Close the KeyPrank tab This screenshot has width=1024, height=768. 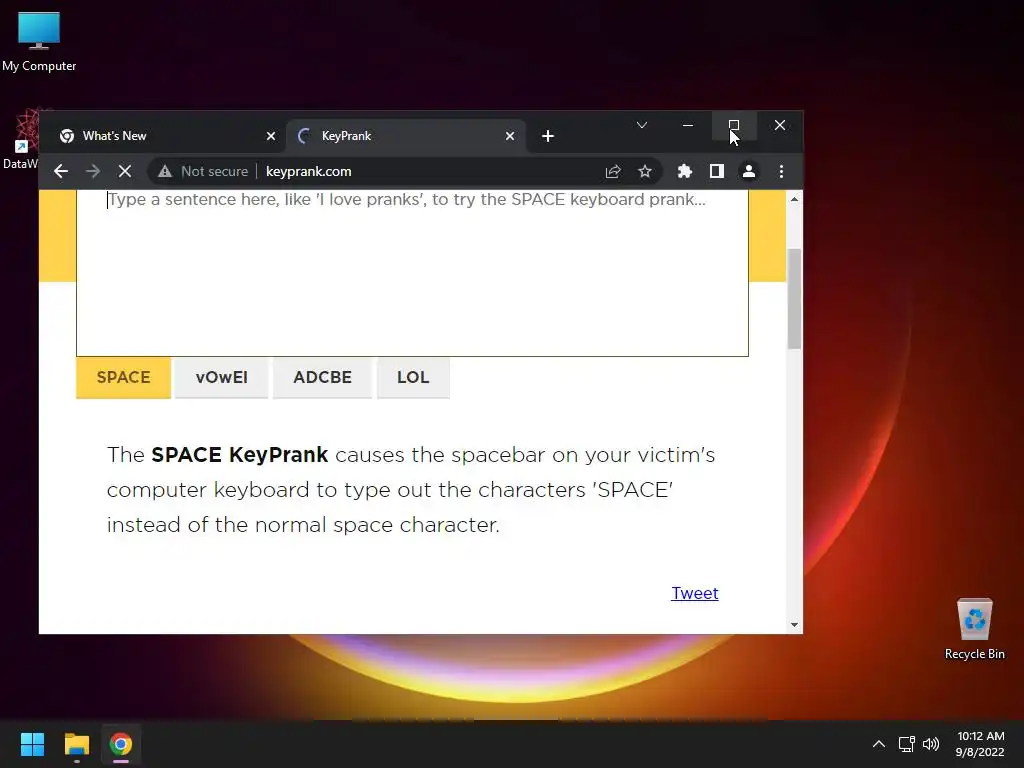tap(510, 136)
